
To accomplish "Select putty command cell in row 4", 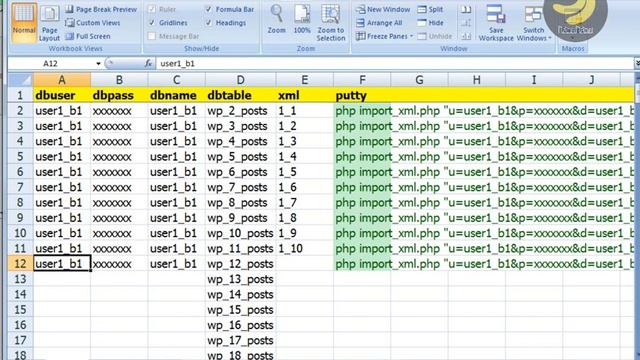I will point(362,141).
